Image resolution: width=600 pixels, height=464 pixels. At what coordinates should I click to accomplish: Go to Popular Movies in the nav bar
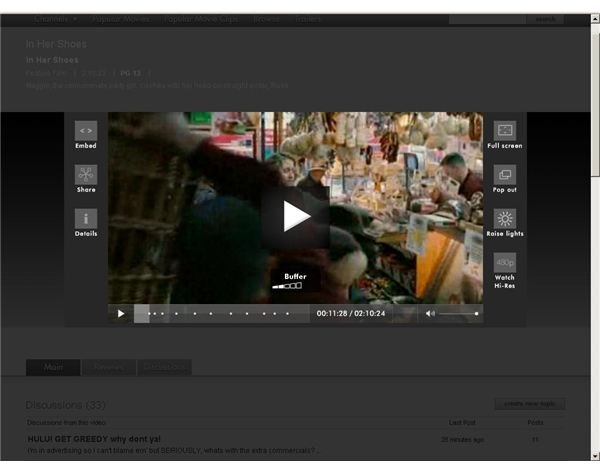pyautogui.click(x=121, y=19)
